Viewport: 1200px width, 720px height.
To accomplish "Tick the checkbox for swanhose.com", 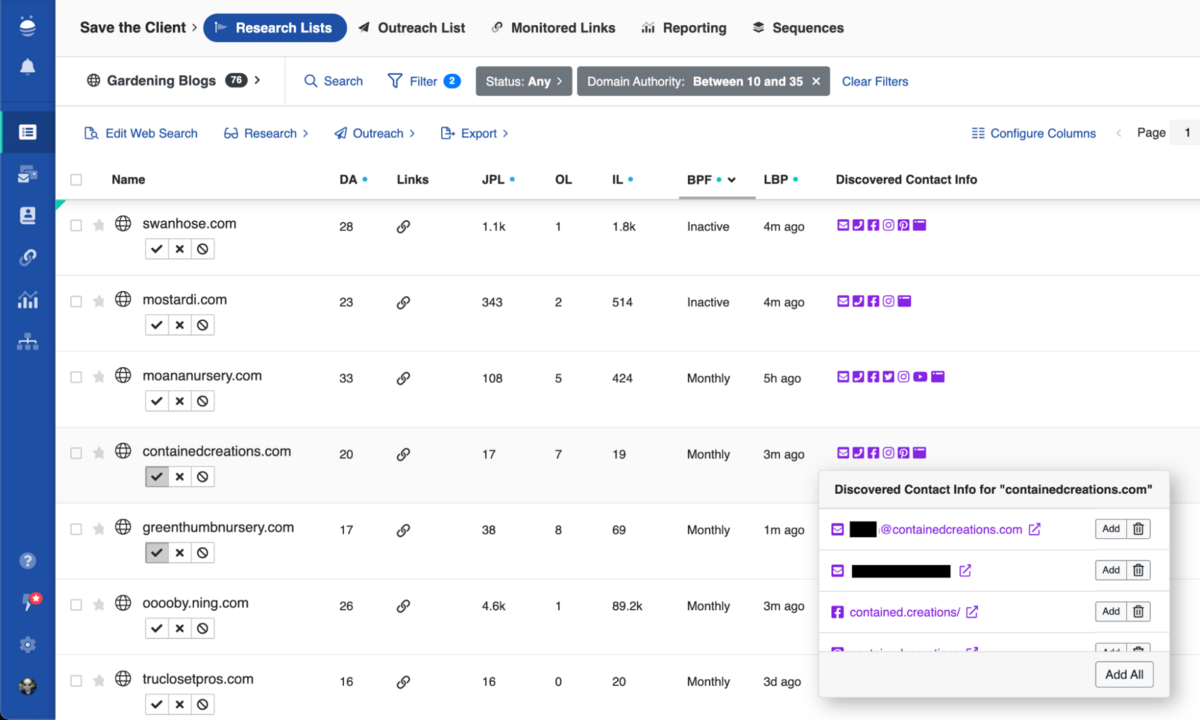I will (x=76, y=226).
